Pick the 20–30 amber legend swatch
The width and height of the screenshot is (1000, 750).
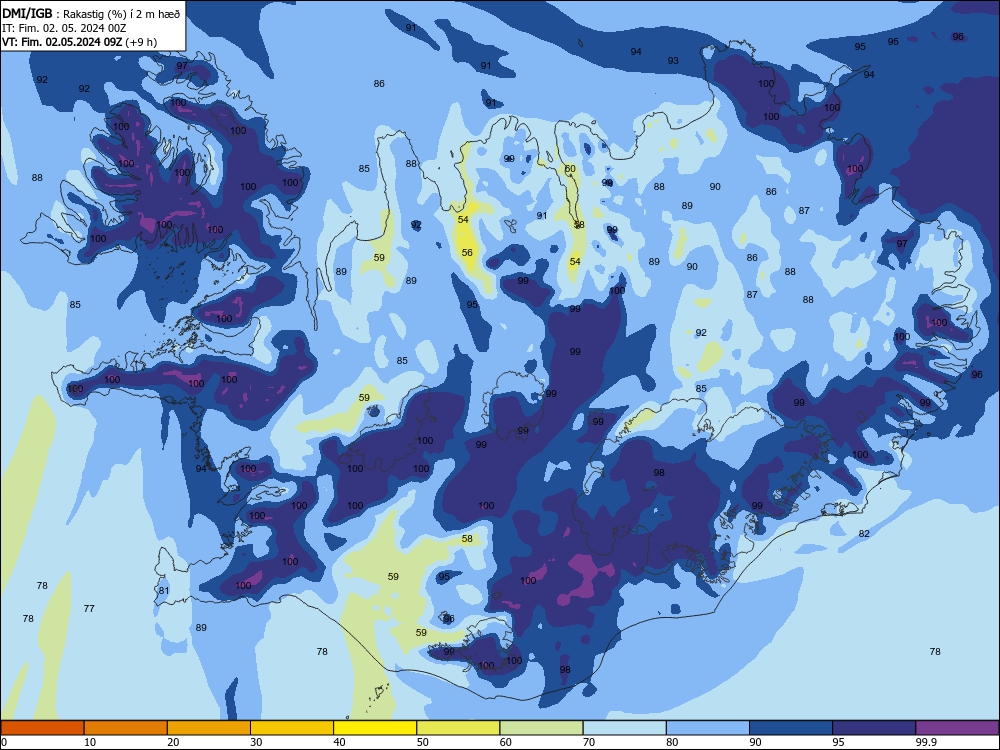209,728
